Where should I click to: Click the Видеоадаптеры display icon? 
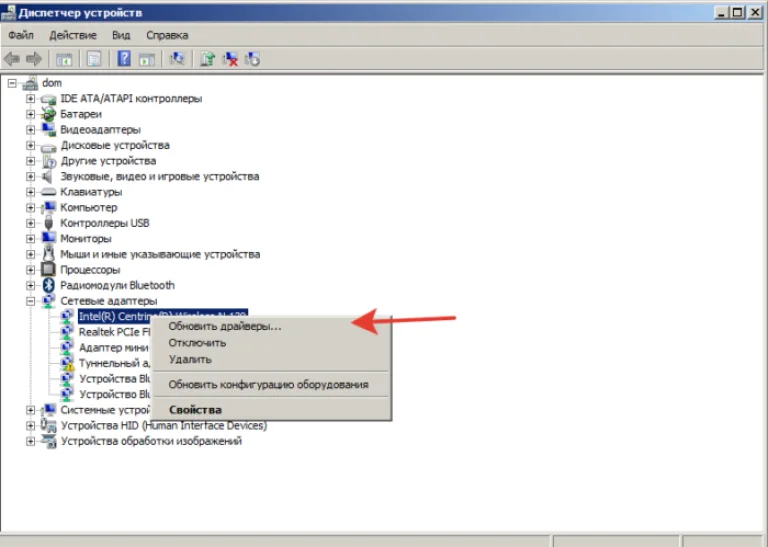pyautogui.click(x=48, y=130)
